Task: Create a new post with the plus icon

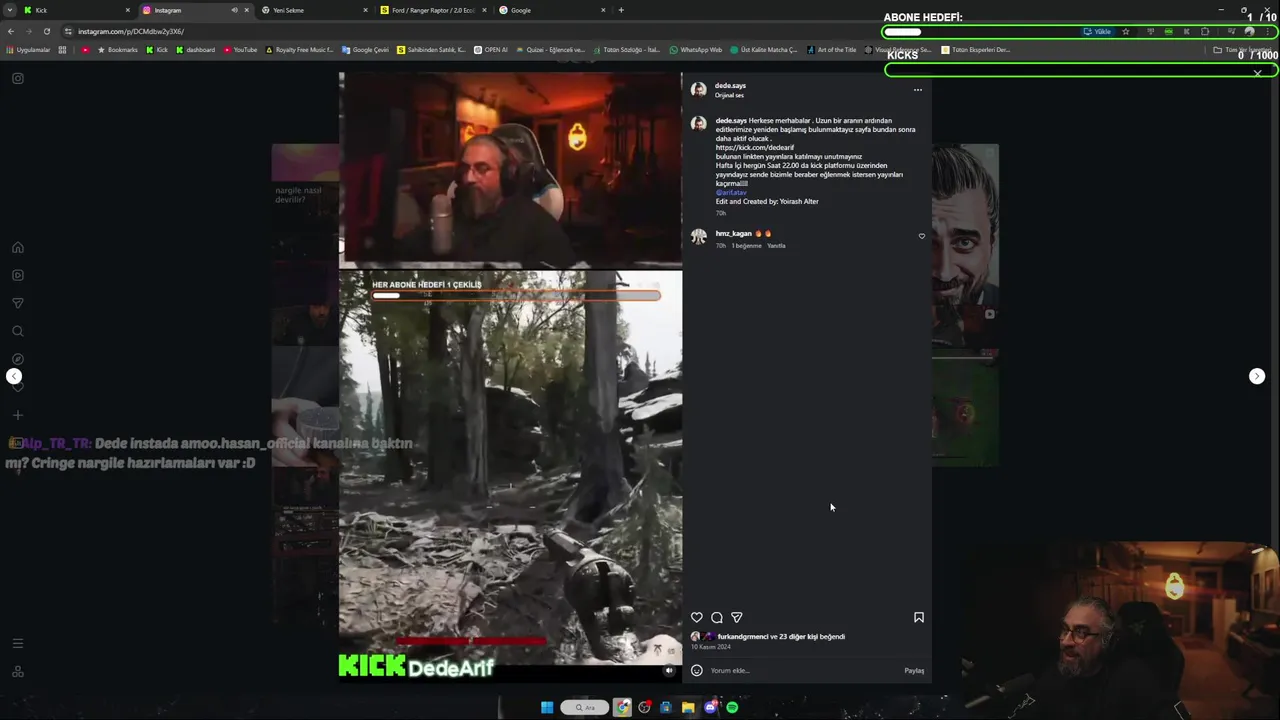Action: click(x=18, y=415)
